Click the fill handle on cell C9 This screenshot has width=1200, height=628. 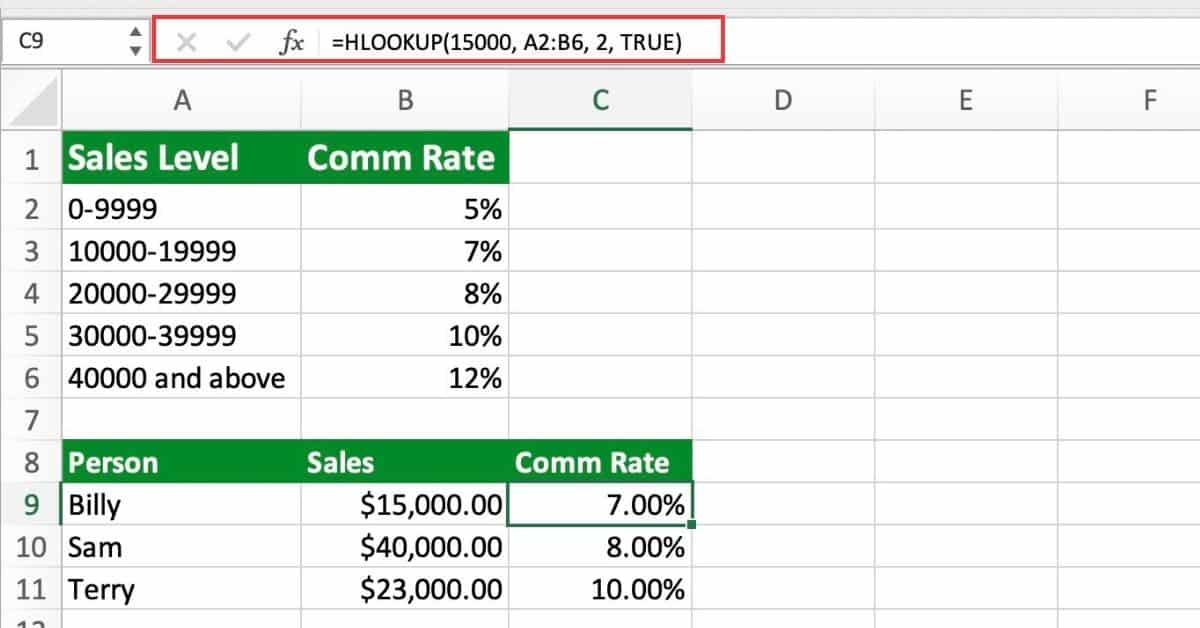click(x=691, y=526)
